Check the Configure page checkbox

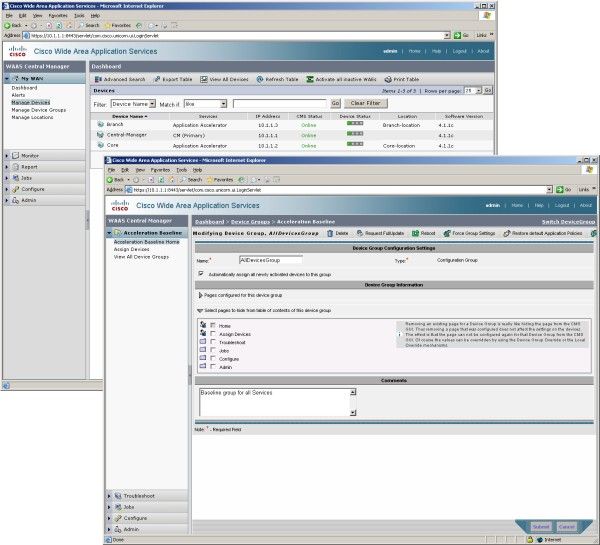(213, 358)
